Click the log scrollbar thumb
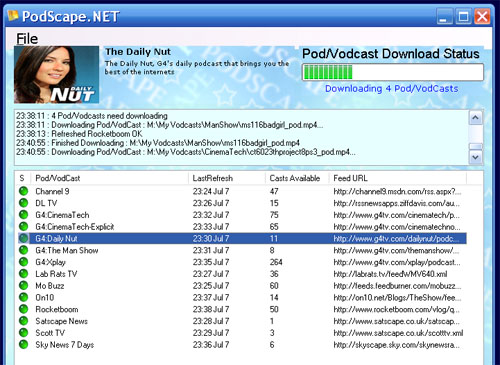The image size is (500, 365). coord(476,147)
